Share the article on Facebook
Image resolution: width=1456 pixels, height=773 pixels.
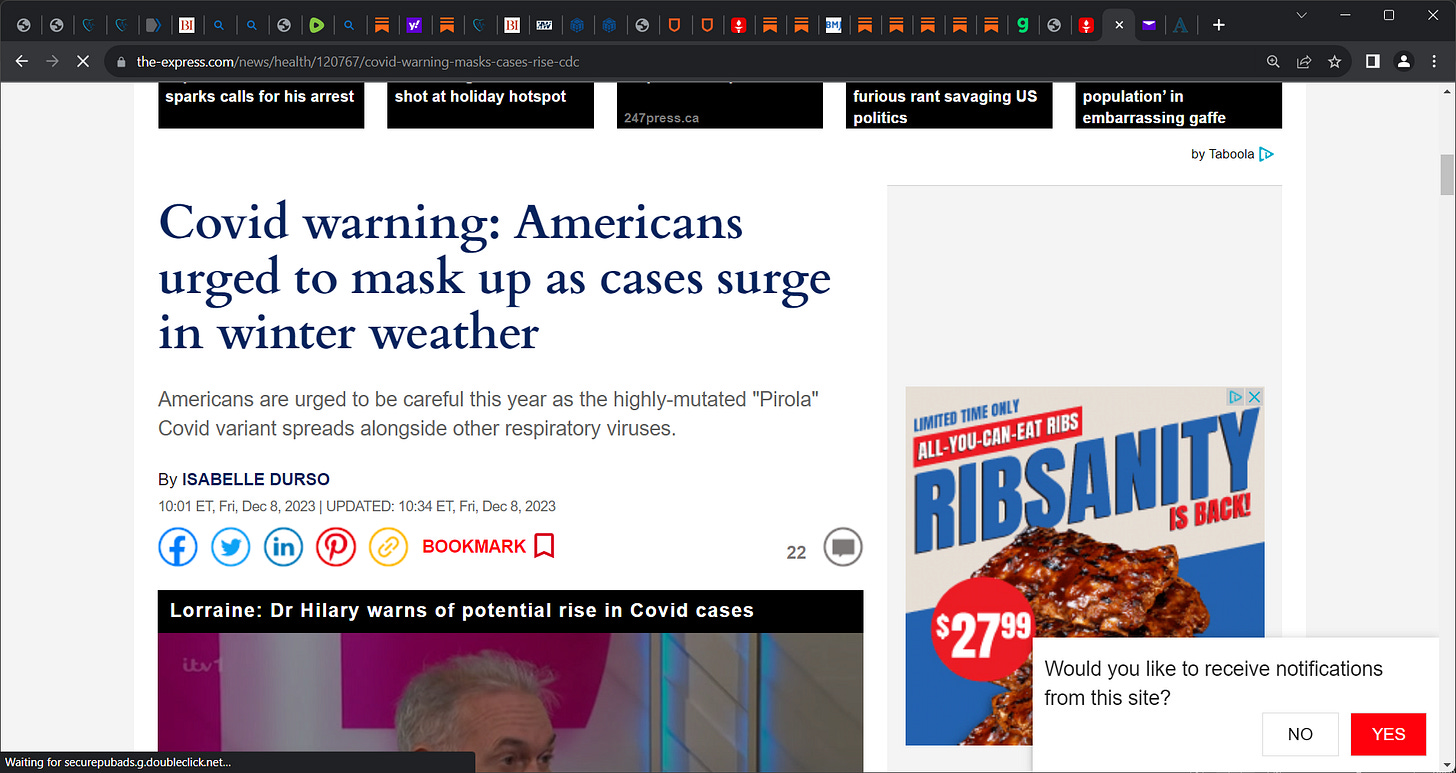178,547
